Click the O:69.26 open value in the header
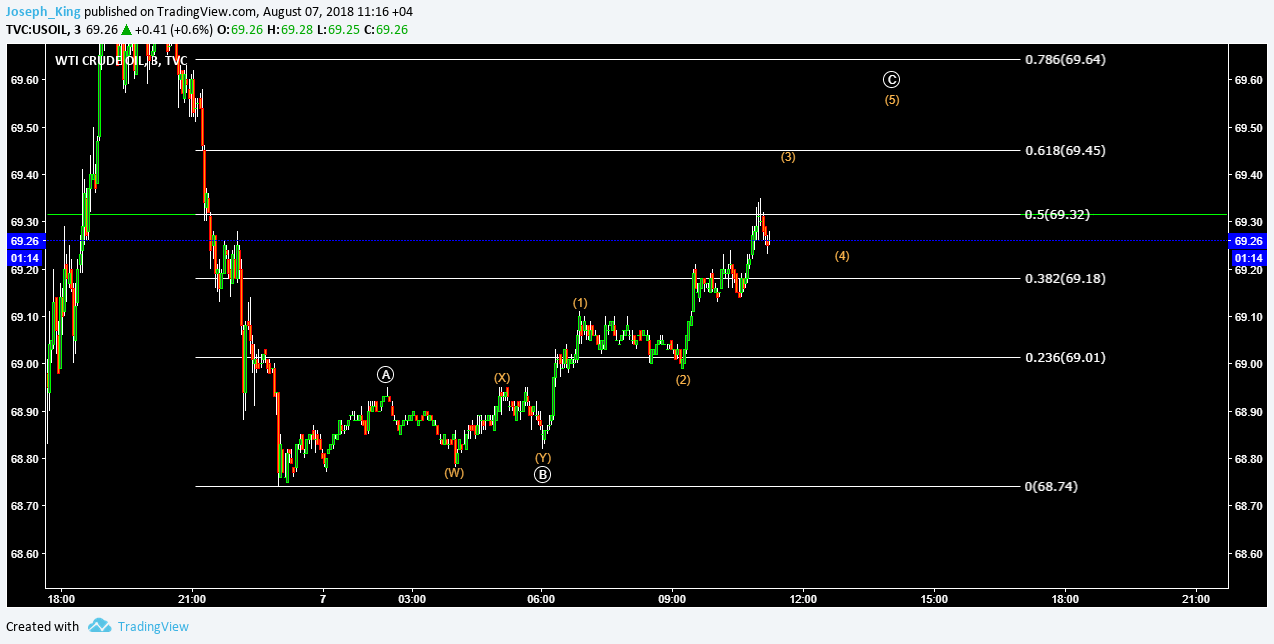The height and width of the screenshot is (644, 1274). point(240,29)
